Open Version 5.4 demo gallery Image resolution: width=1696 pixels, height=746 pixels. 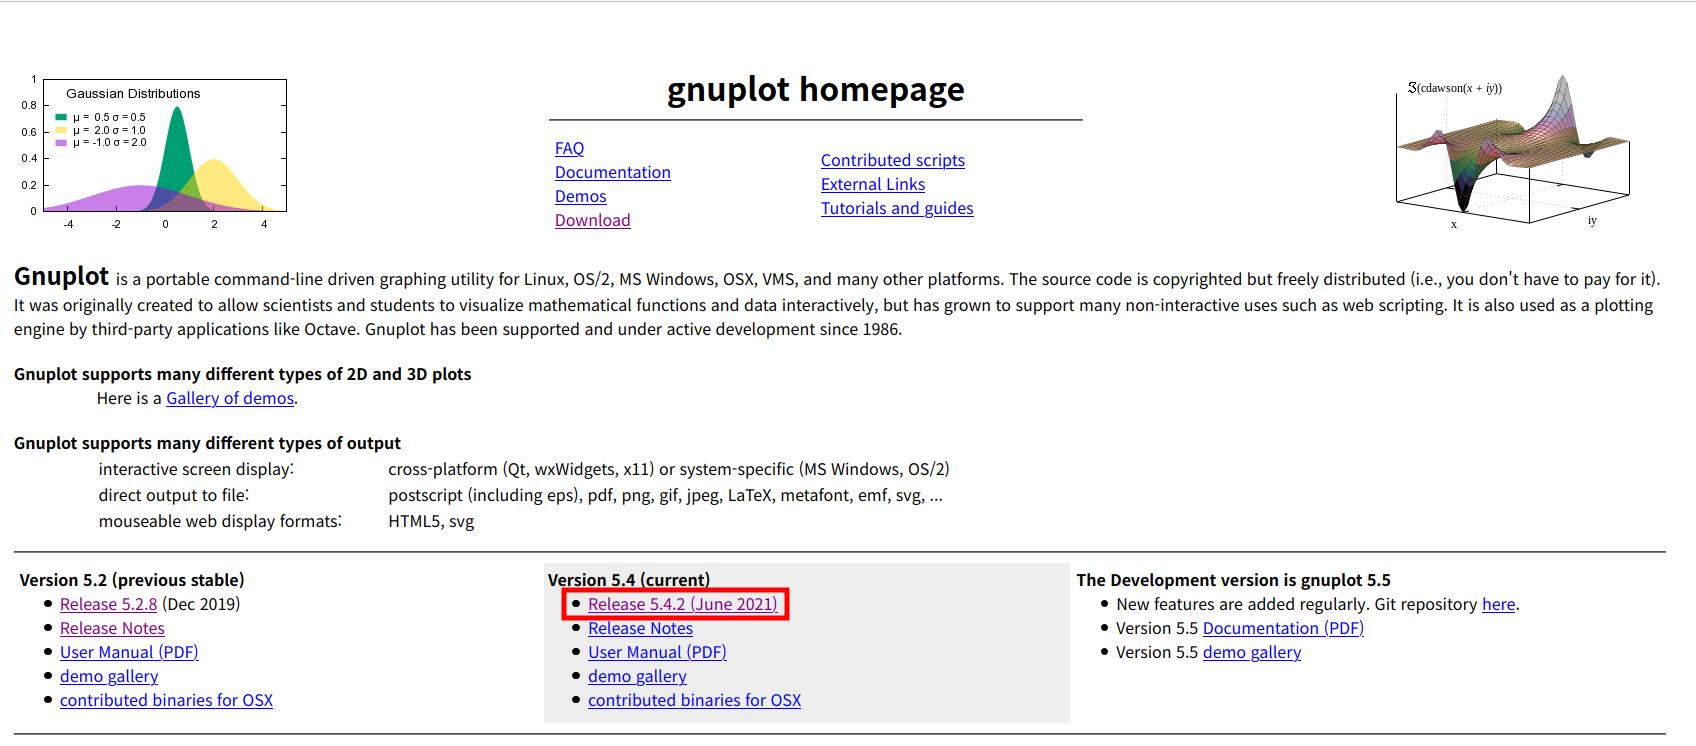click(637, 676)
